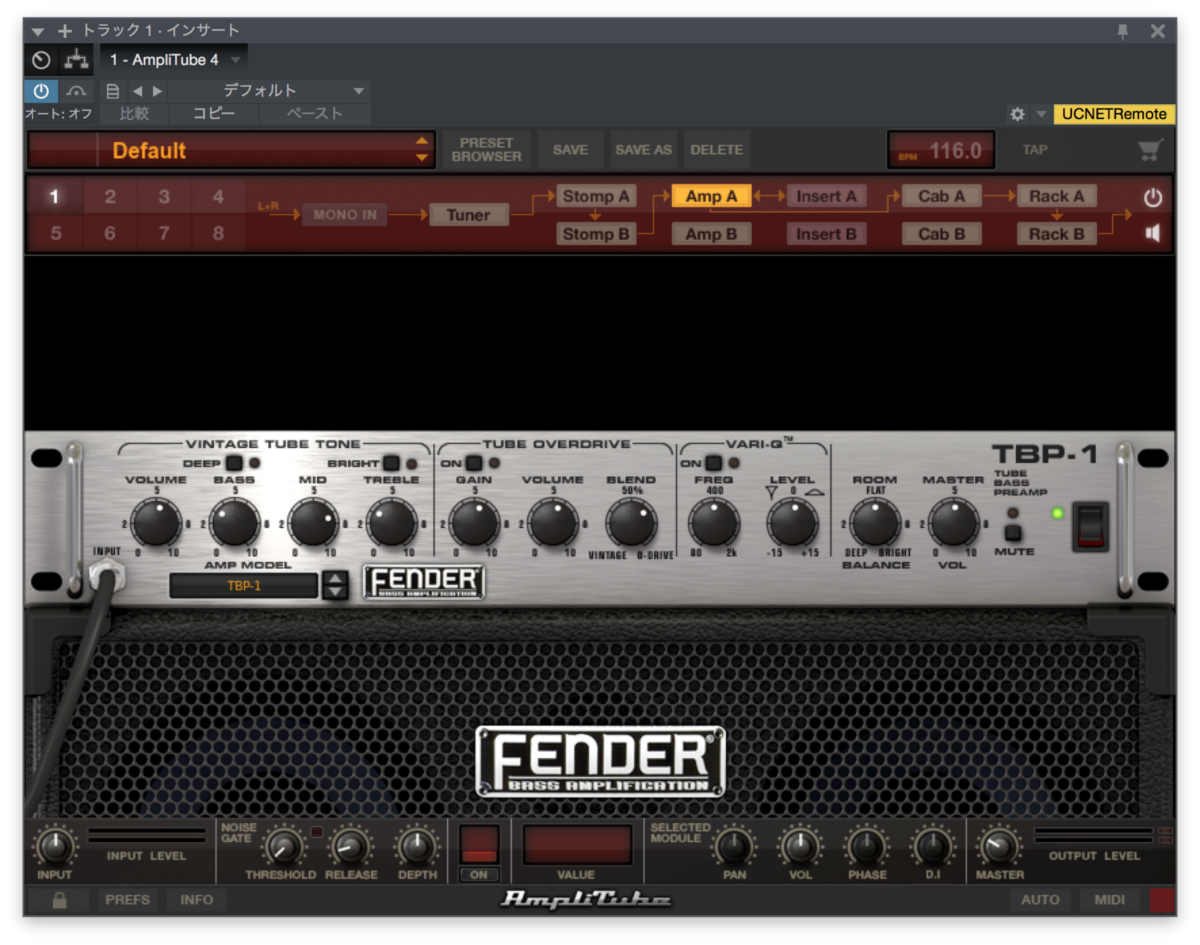The image size is (1200, 945).
Task: Click the BASS knob on the amp
Action: coord(234,523)
